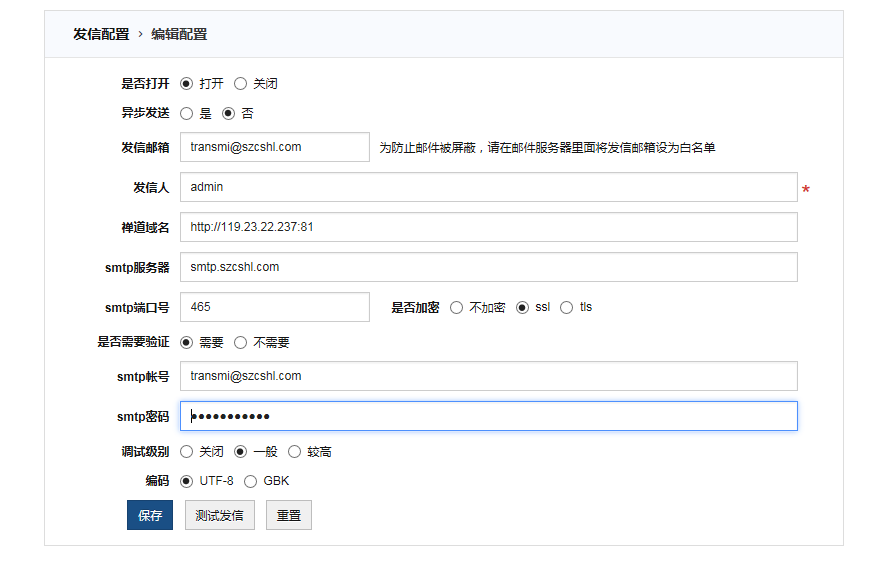Click the 发信人 input field
Viewport: 870px width, 573px height.
[489, 187]
